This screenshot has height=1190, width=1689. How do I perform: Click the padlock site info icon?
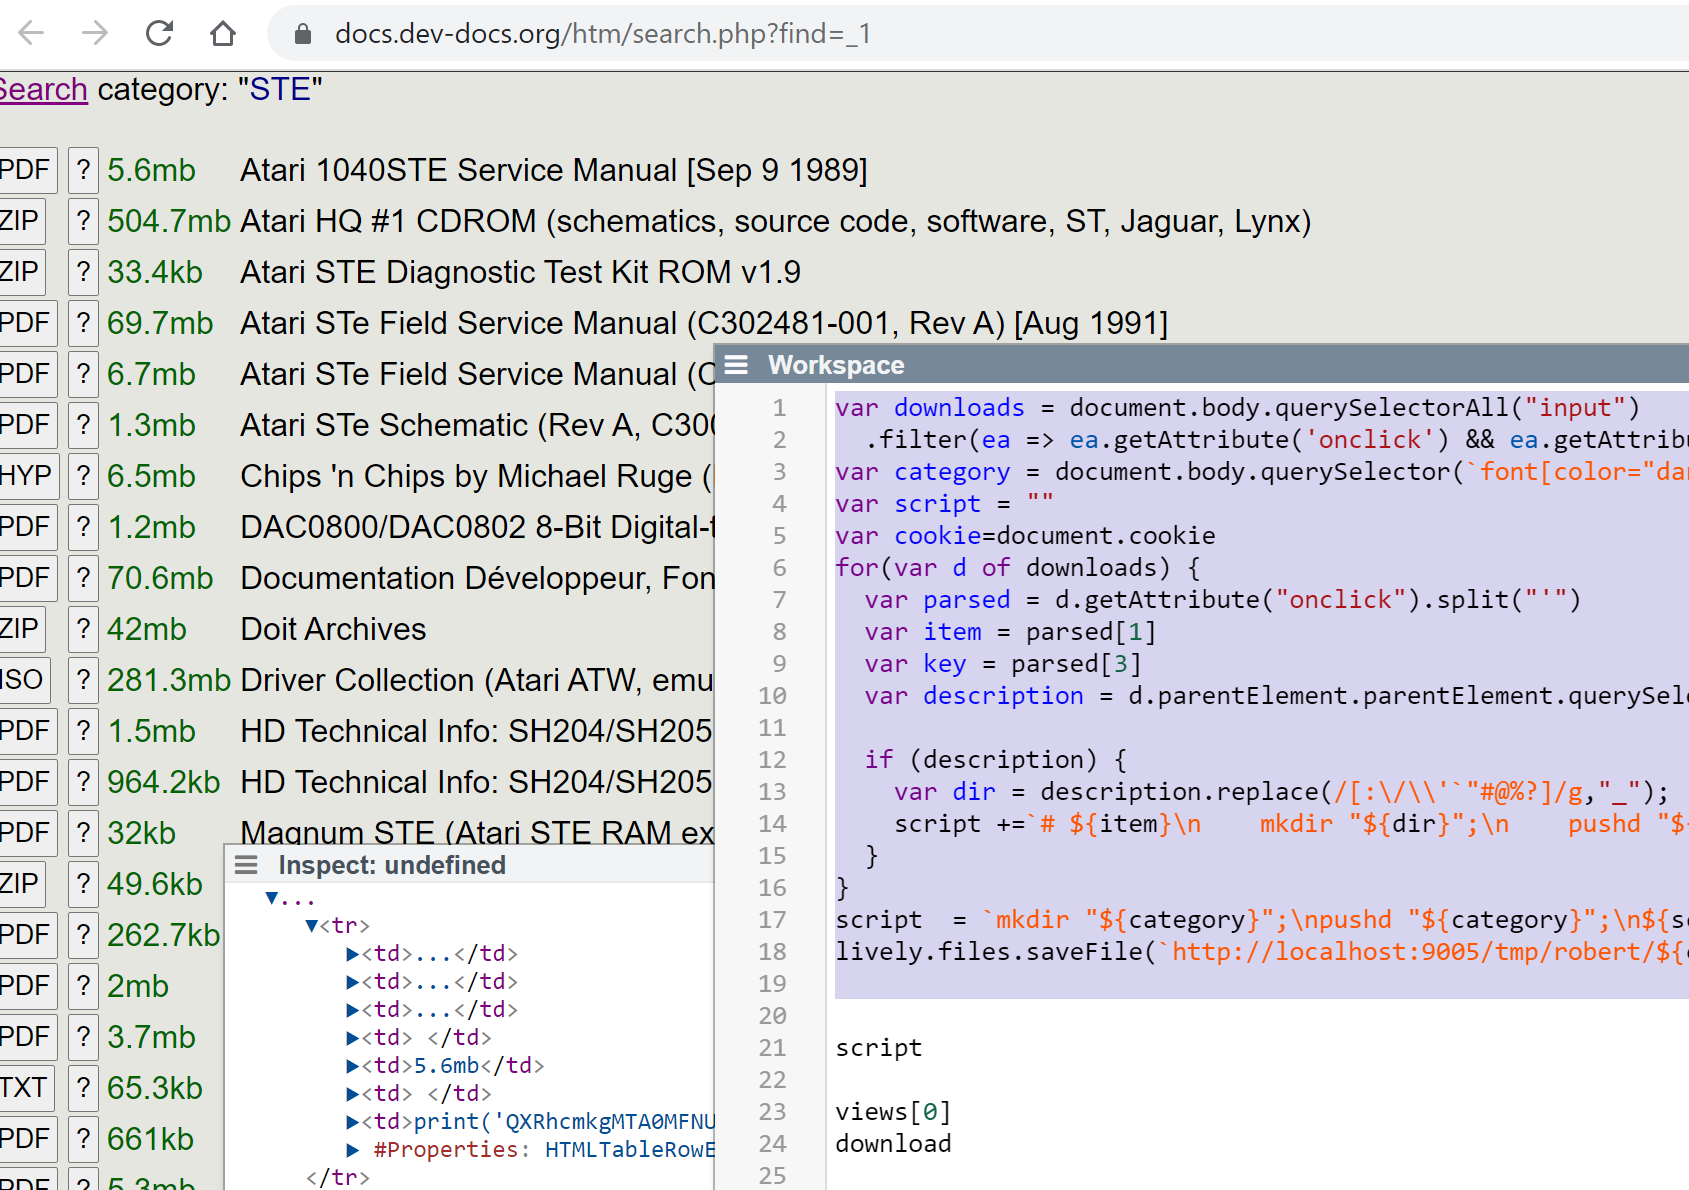point(302,34)
